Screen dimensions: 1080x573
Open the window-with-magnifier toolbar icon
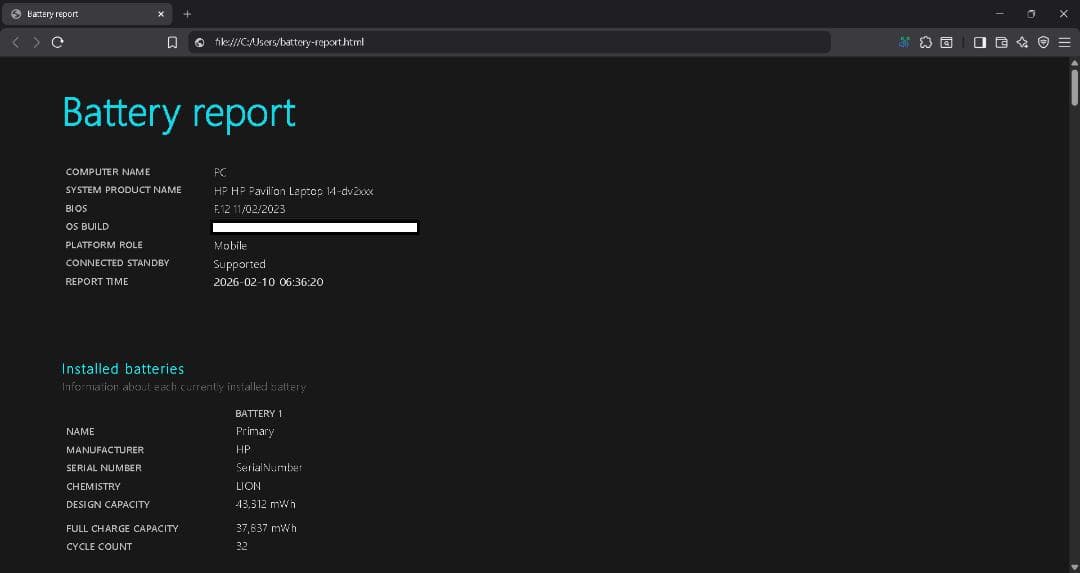(946, 42)
